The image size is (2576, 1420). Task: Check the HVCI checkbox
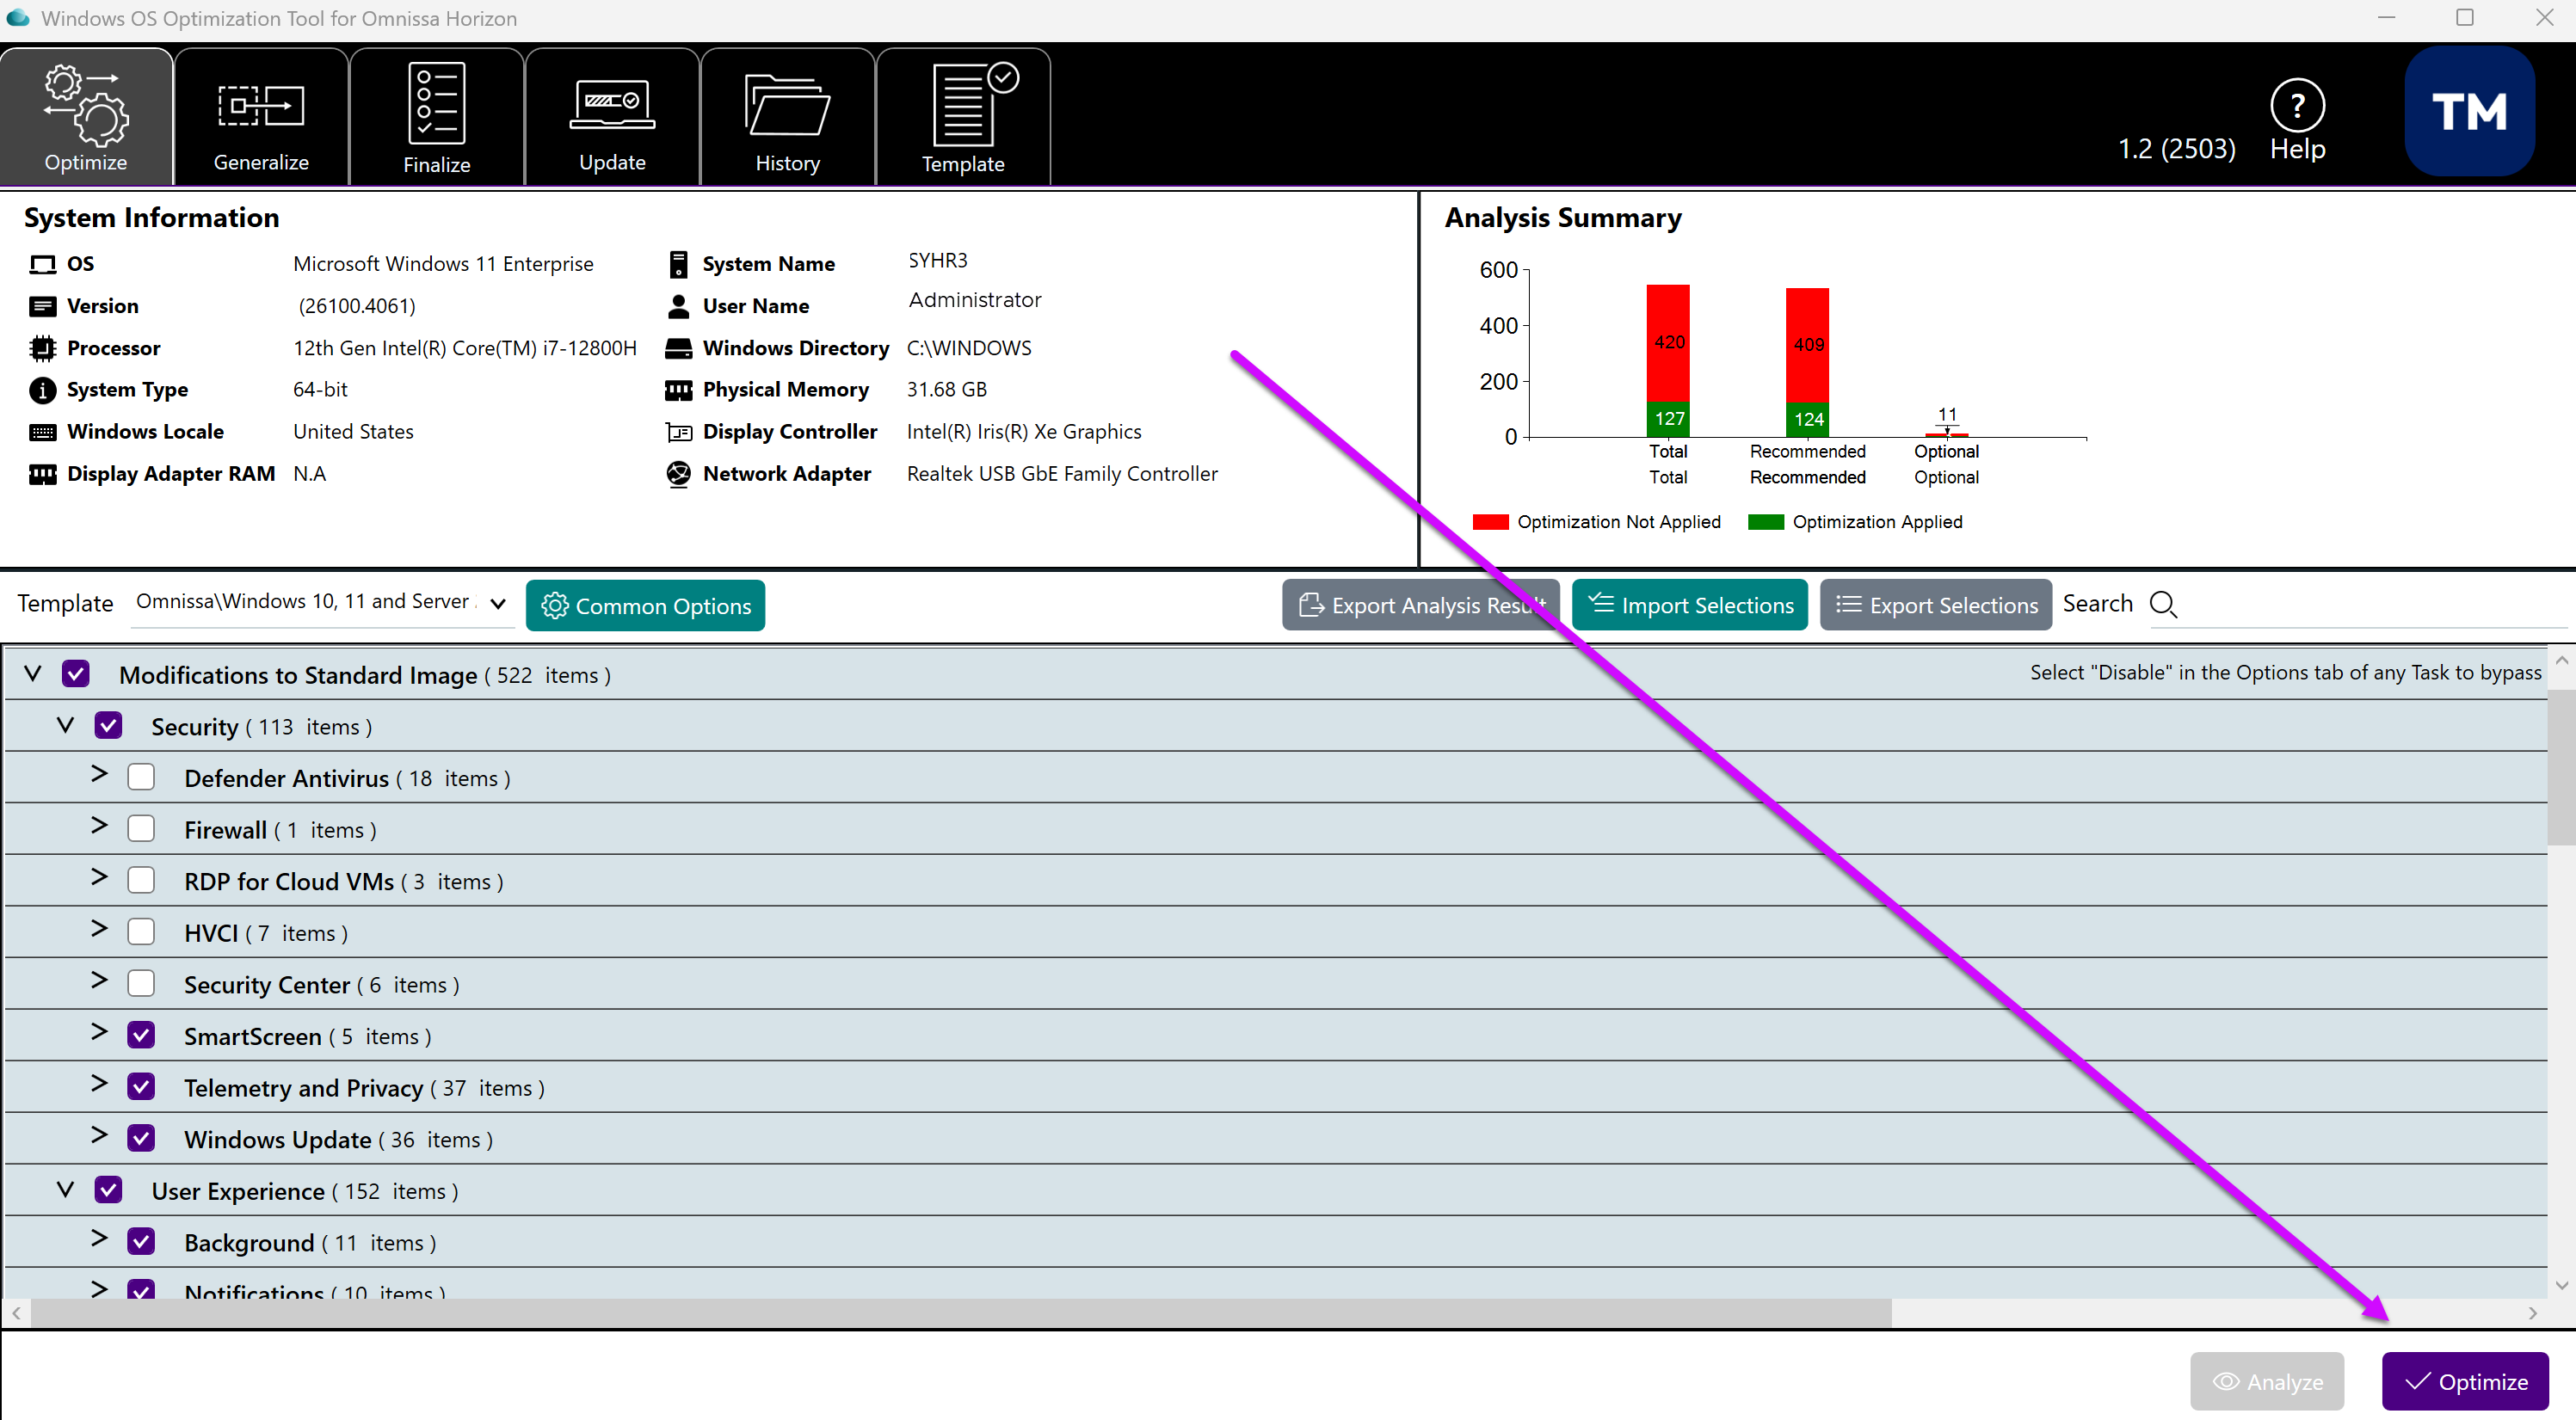tap(141, 932)
